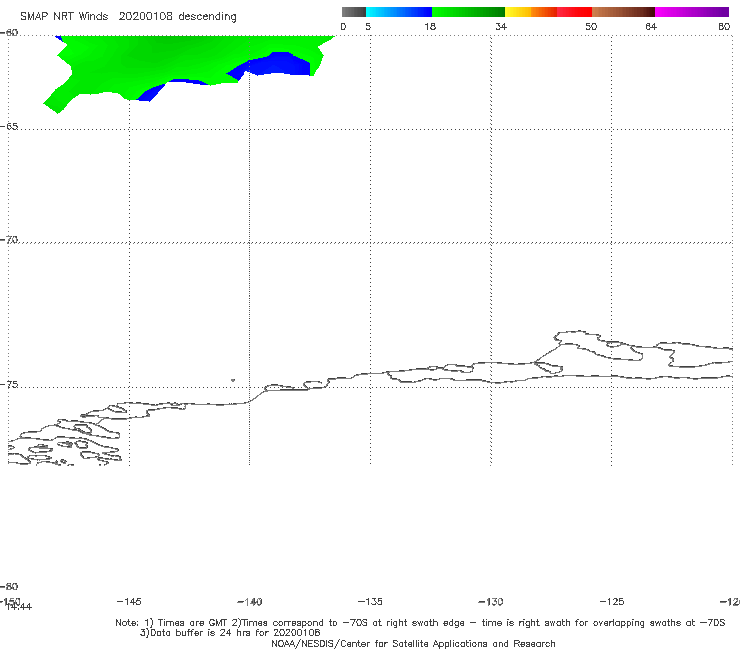Image resolution: width=740 pixels, height=650 pixels.
Task: Click the "-70" latitude axis label
Action: pyautogui.click(x=9, y=240)
